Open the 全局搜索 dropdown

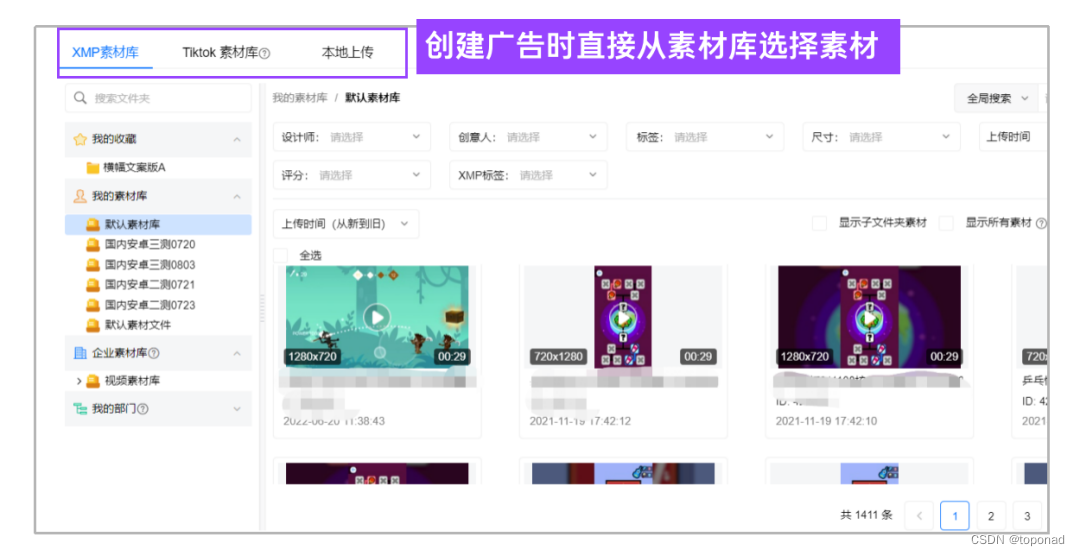click(x=997, y=99)
